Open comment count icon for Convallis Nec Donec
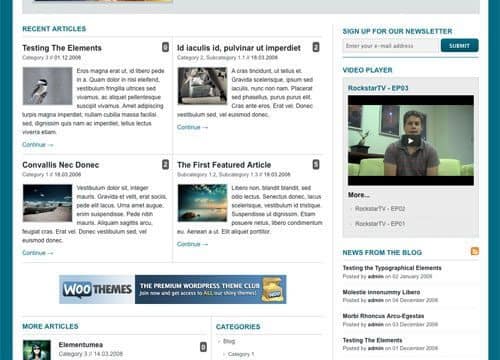This screenshot has width=500, height=360. (165, 164)
